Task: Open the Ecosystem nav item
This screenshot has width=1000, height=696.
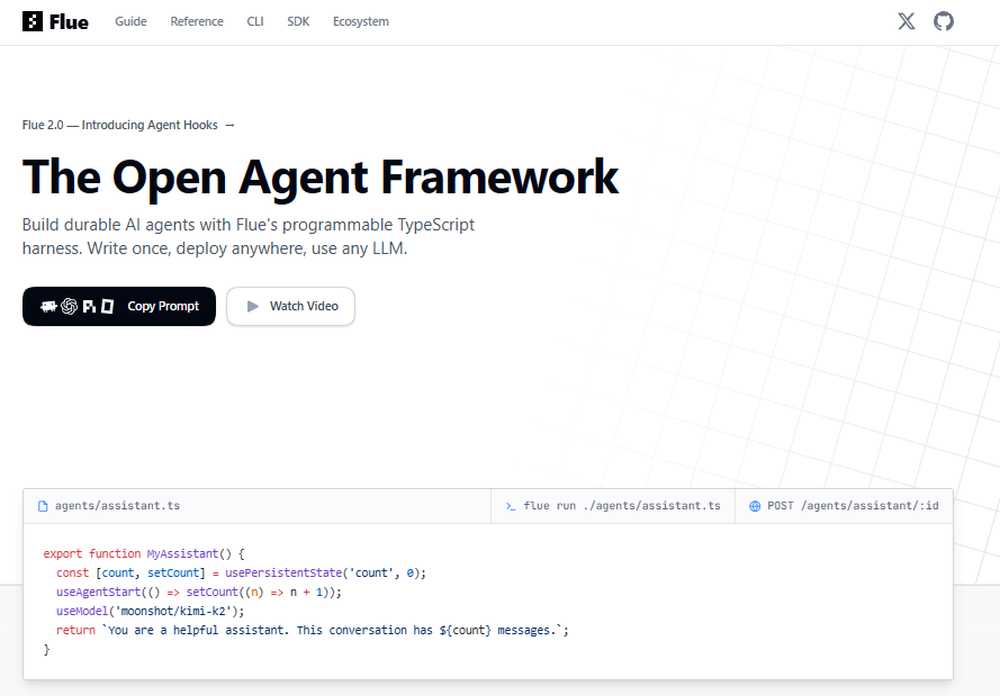Action: 360,22
